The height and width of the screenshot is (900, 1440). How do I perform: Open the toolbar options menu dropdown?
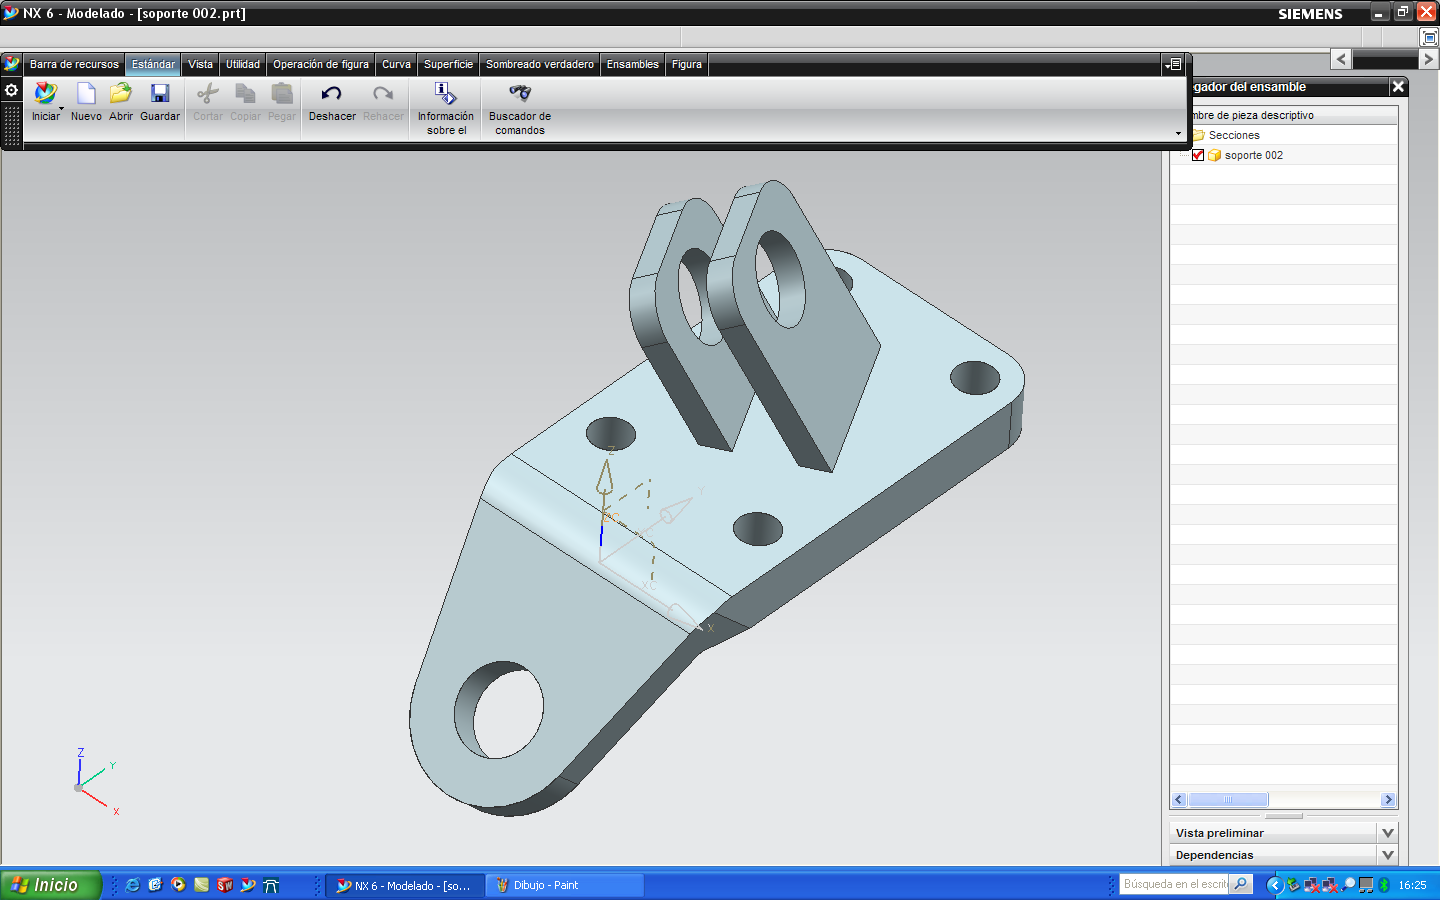coord(1174,64)
